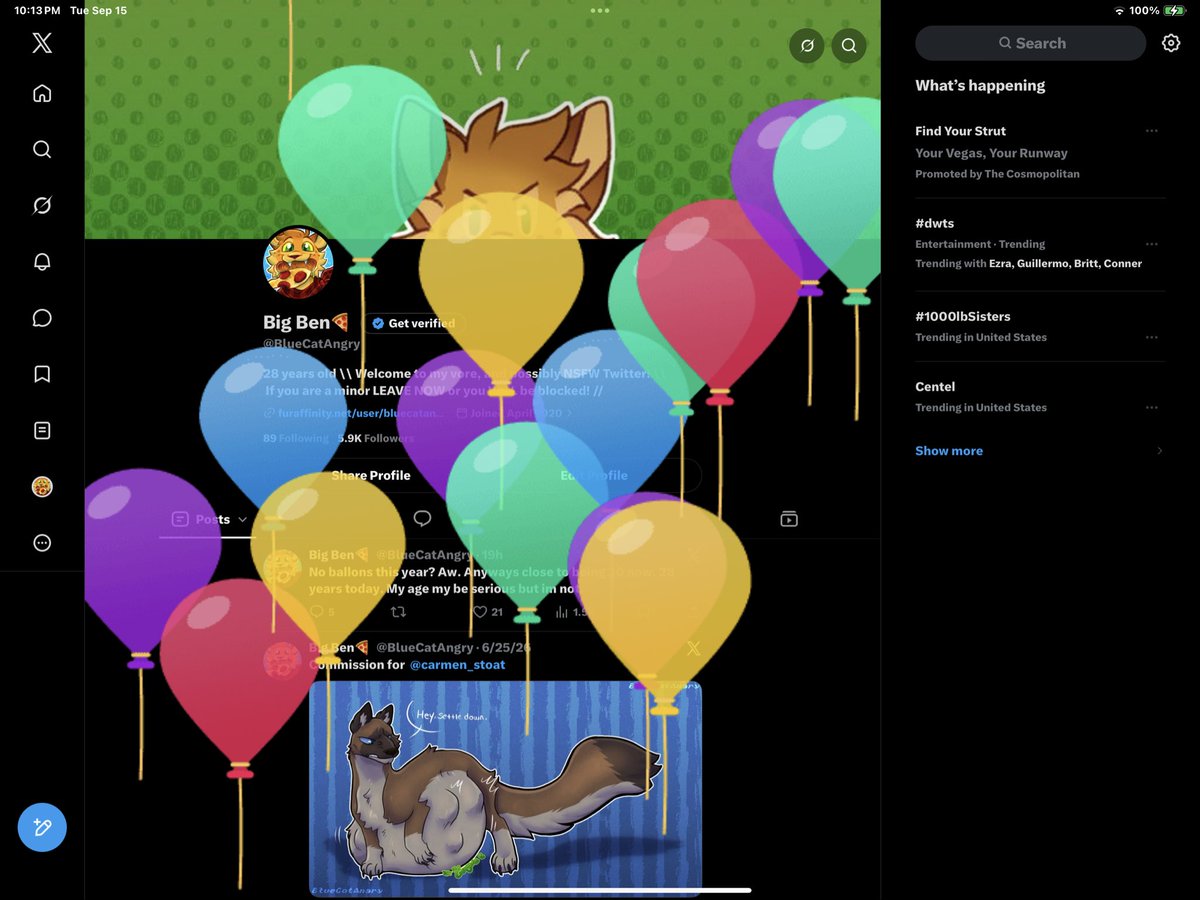Tap the X logo in the sidebar

click(42, 43)
